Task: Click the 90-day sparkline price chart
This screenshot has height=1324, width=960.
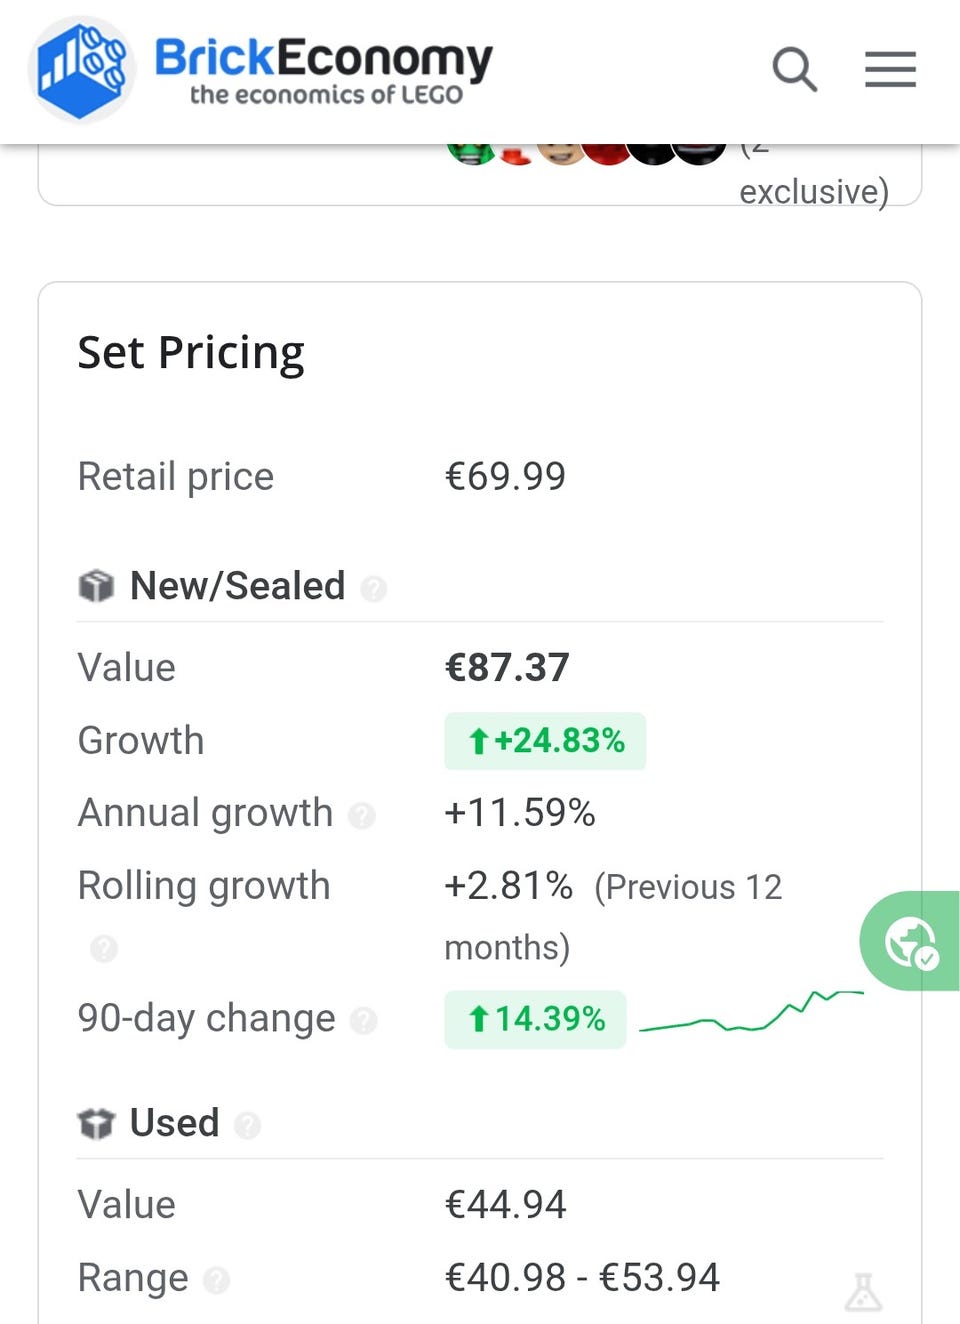Action: tap(750, 1012)
